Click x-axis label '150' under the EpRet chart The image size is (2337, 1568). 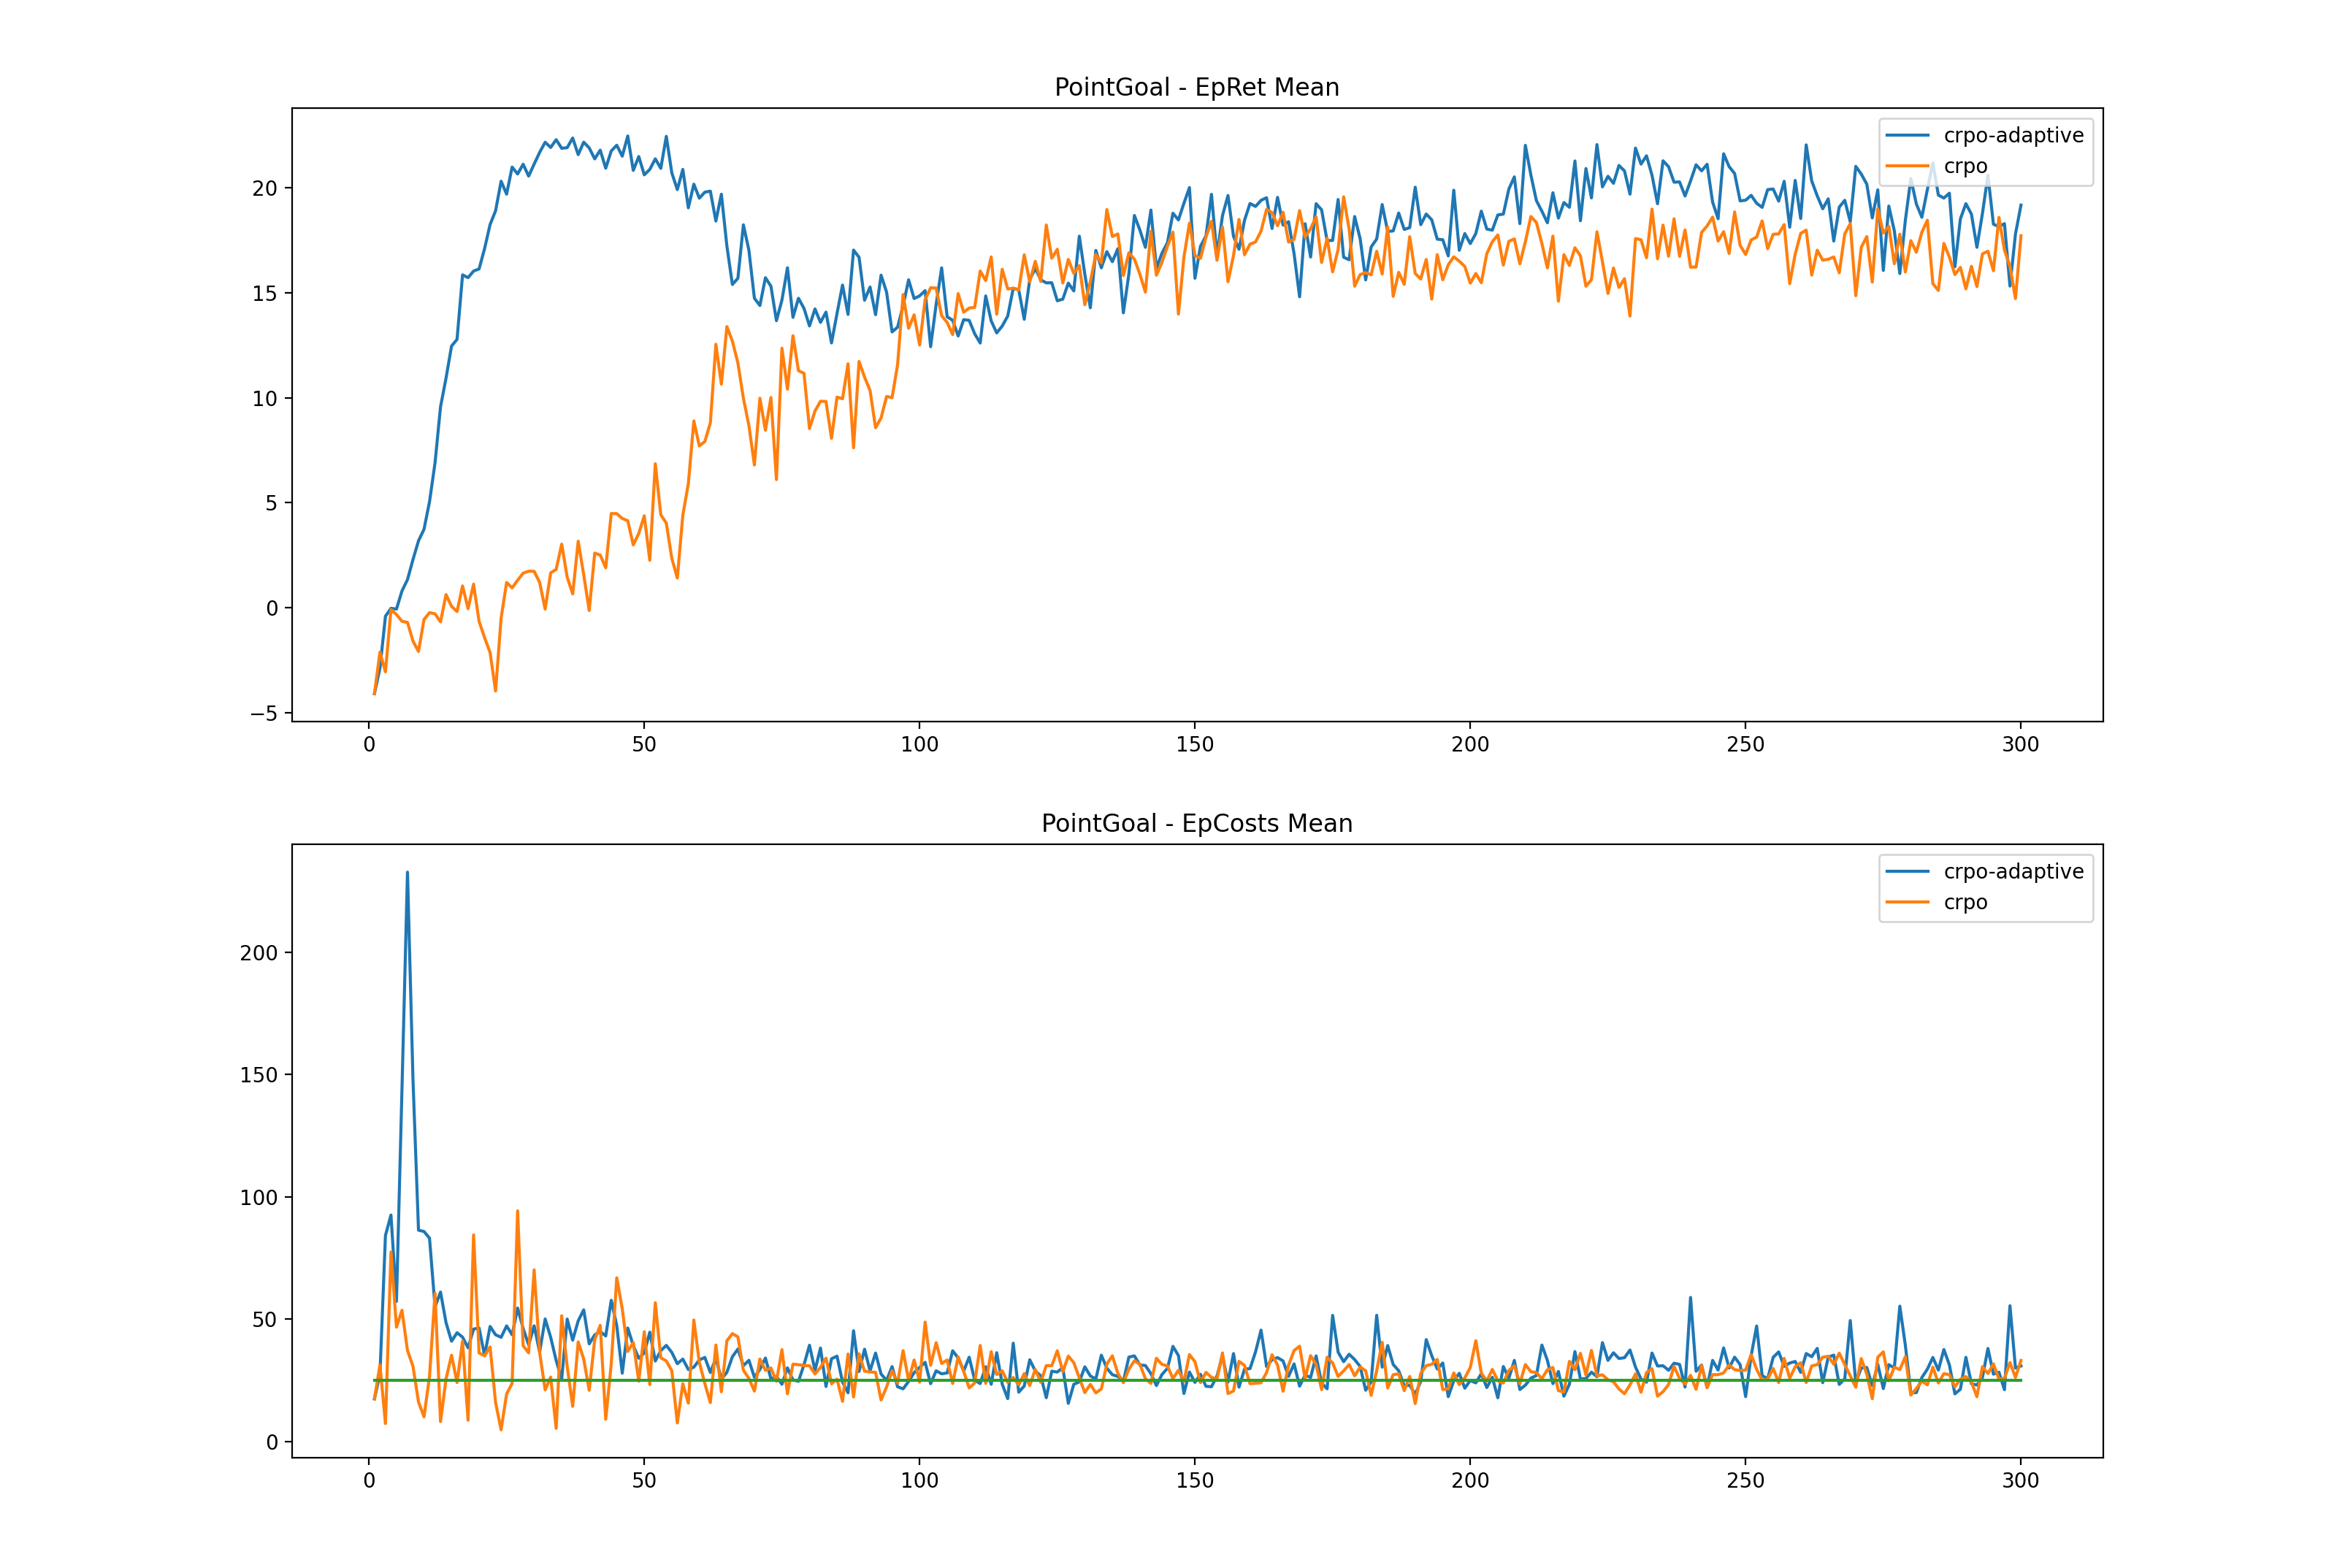click(x=1194, y=745)
